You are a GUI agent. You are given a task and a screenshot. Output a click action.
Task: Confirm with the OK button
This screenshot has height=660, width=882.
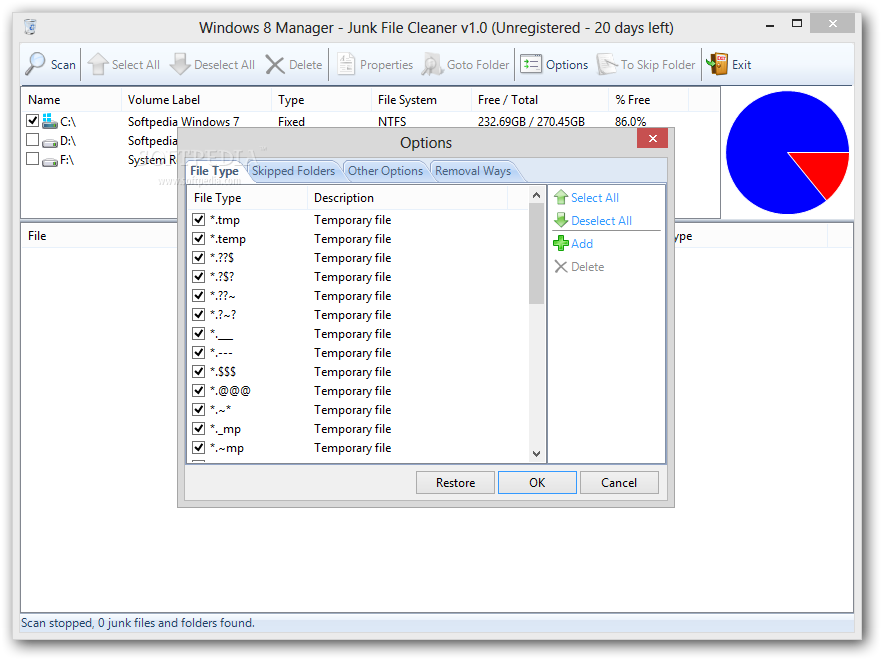[537, 483]
